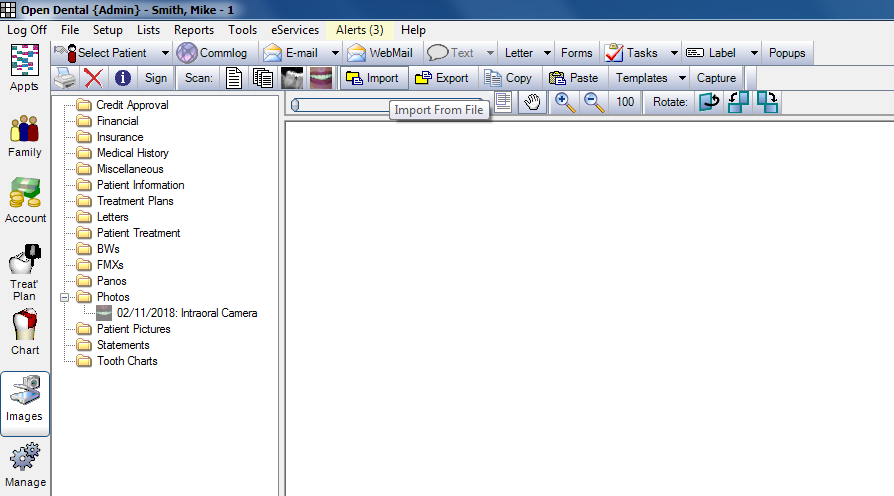
Task: Select the Panos folder
Action: tap(111, 281)
